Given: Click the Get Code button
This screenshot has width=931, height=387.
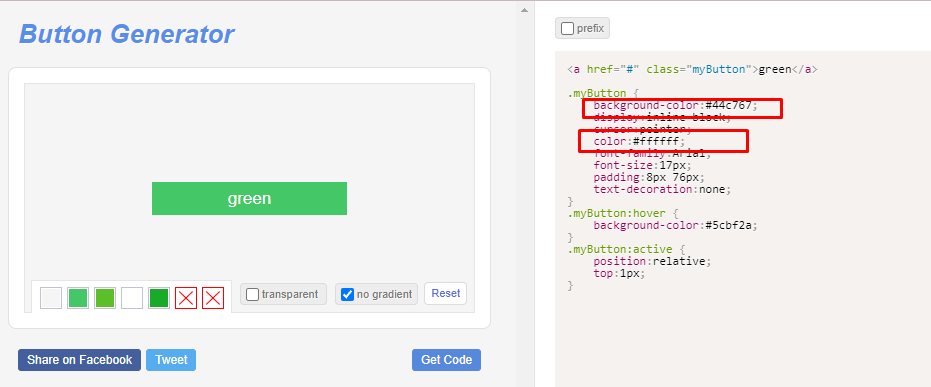Looking at the screenshot, I should click(x=446, y=360).
